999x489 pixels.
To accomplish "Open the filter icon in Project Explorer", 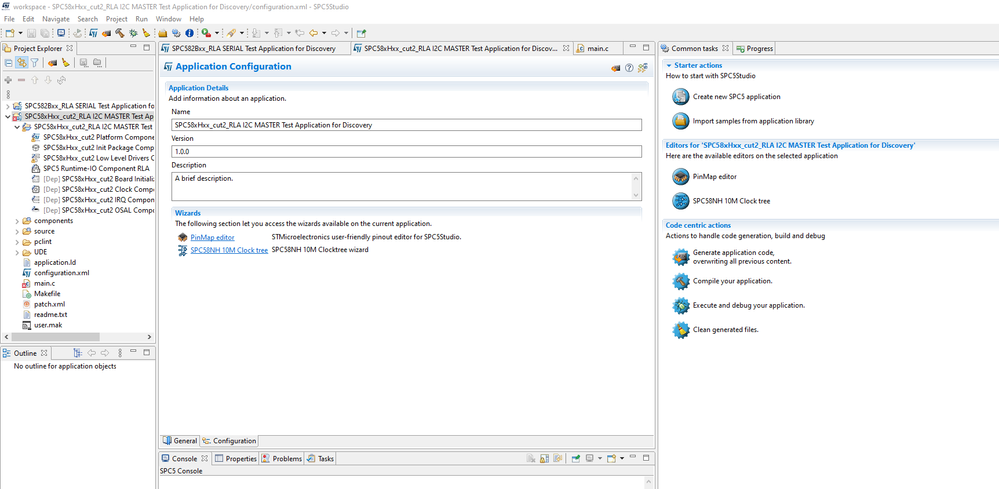I will pos(34,62).
